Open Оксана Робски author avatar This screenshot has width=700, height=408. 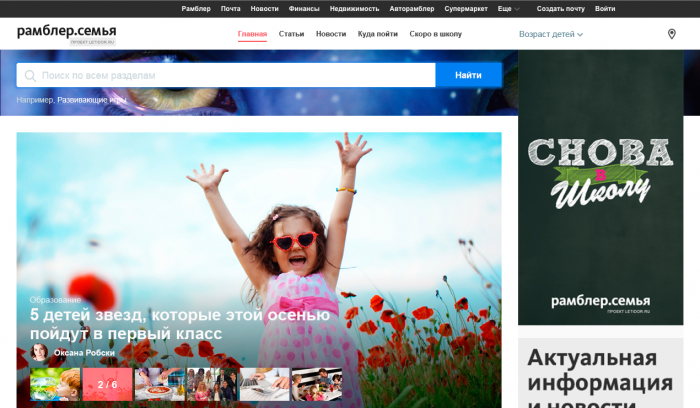click(x=39, y=352)
